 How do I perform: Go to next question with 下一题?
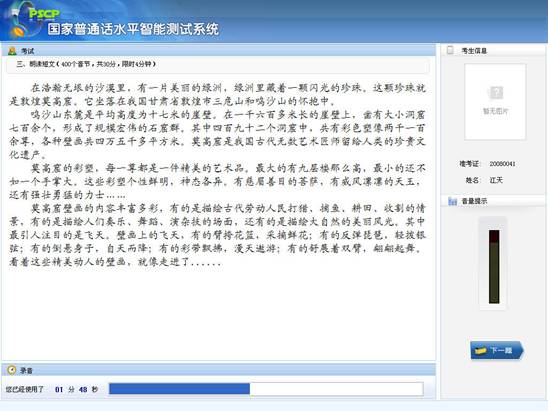(497, 350)
